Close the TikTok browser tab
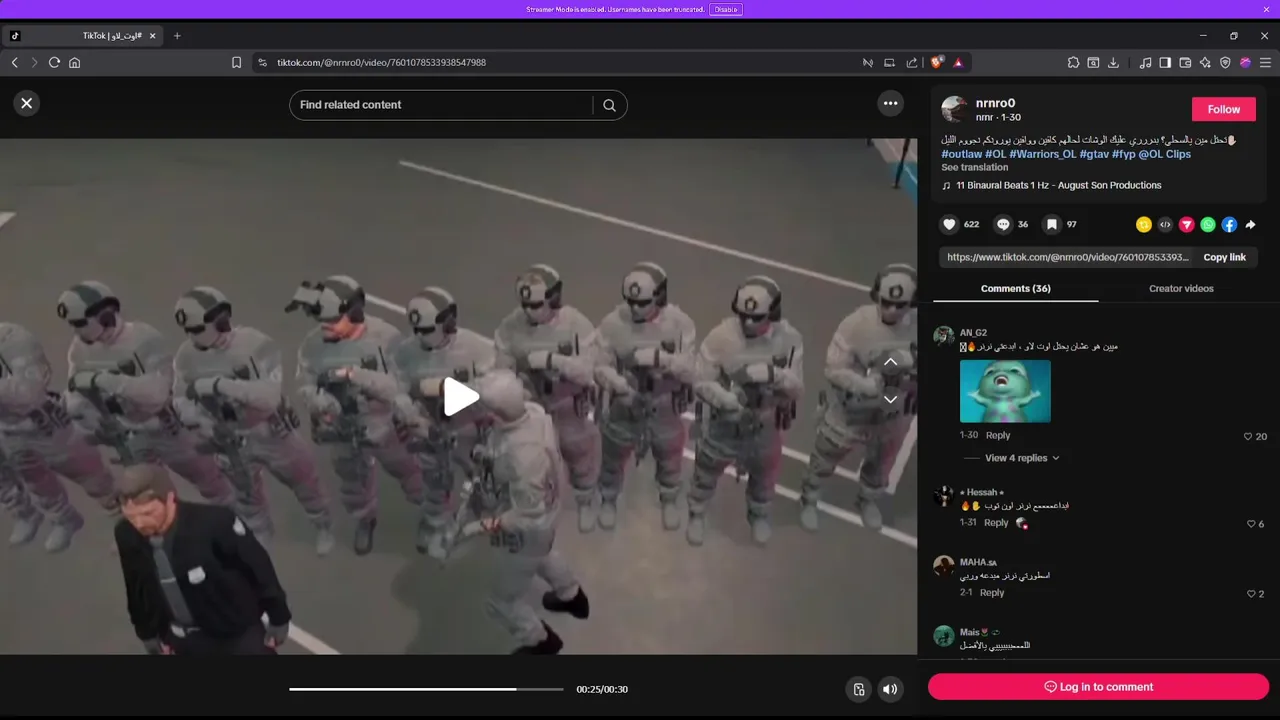 coord(153,36)
